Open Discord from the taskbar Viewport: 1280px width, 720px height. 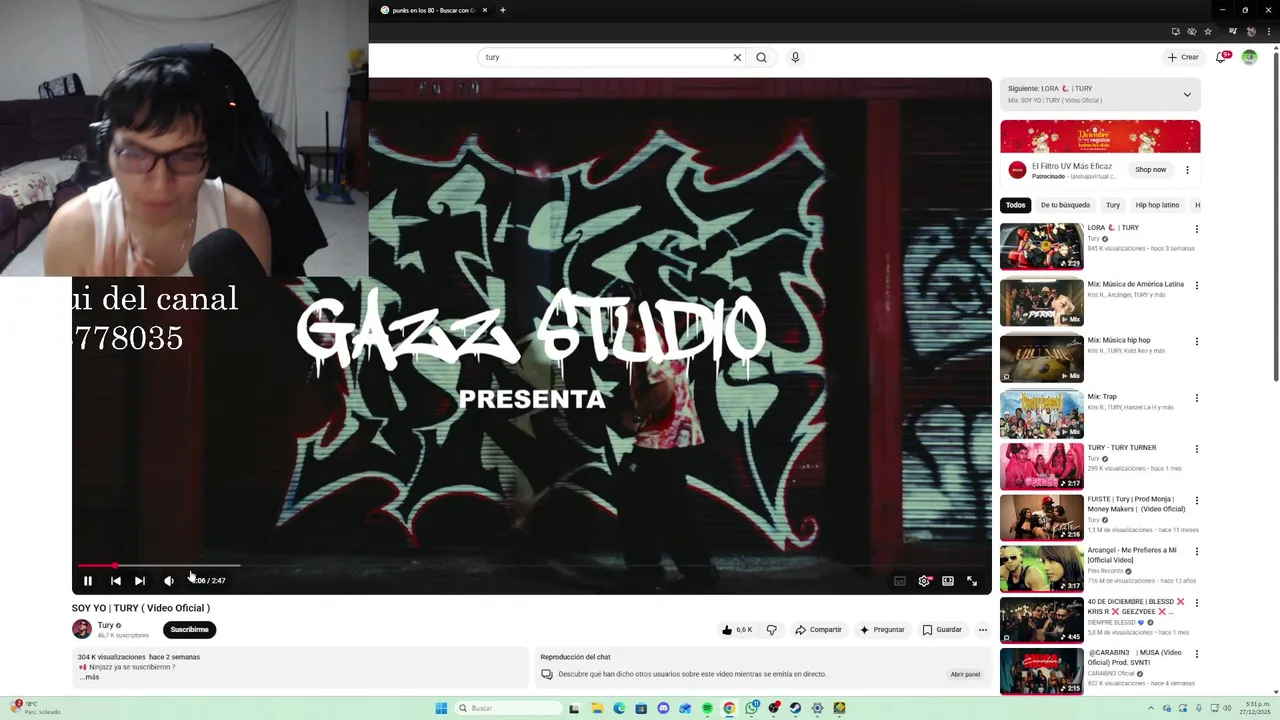click(663, 708)
